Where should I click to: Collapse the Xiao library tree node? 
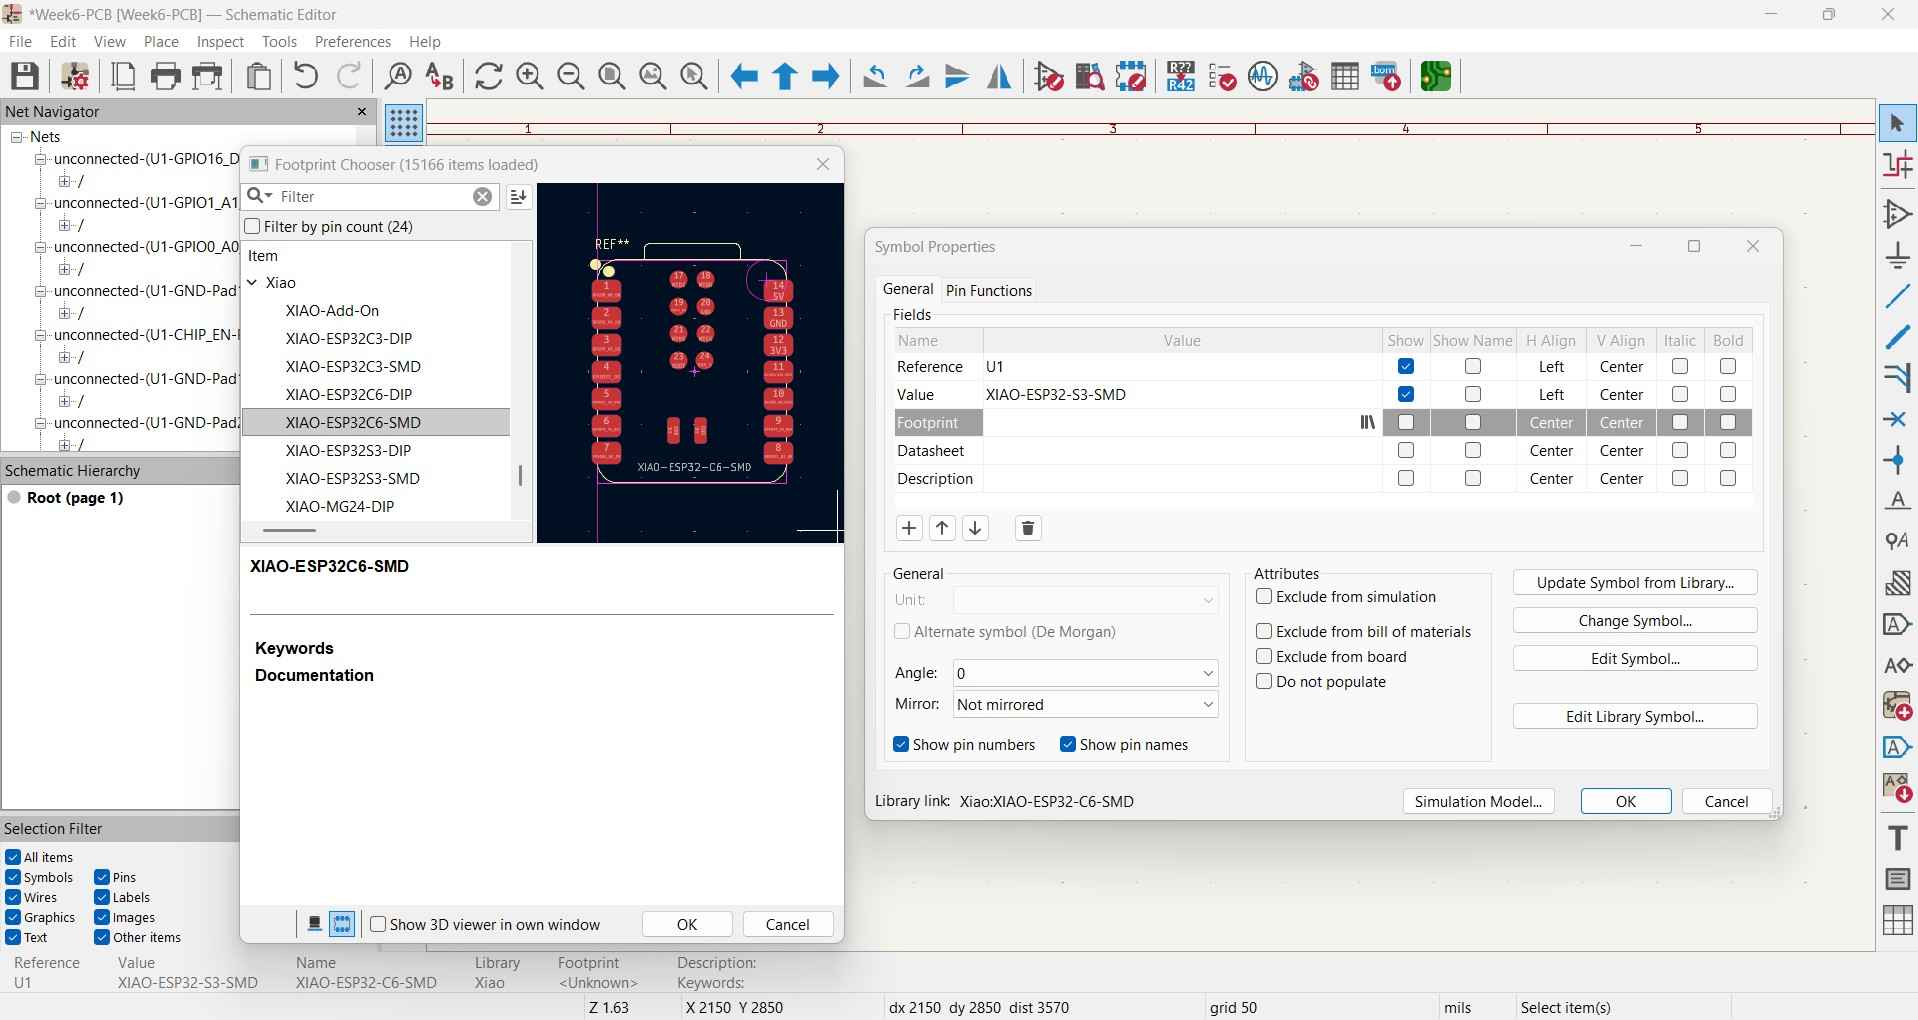[253, 283]
